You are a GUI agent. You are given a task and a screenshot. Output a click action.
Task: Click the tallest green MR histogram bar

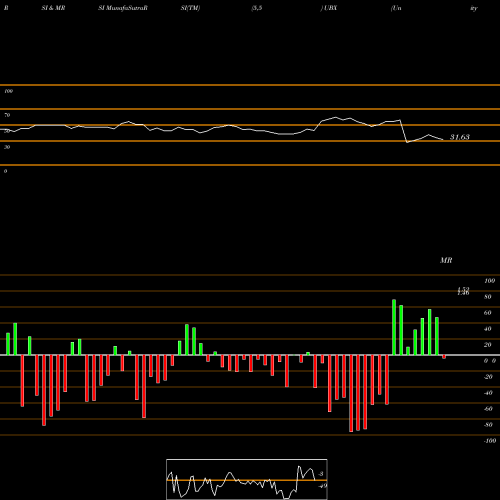tap(394, 327)
